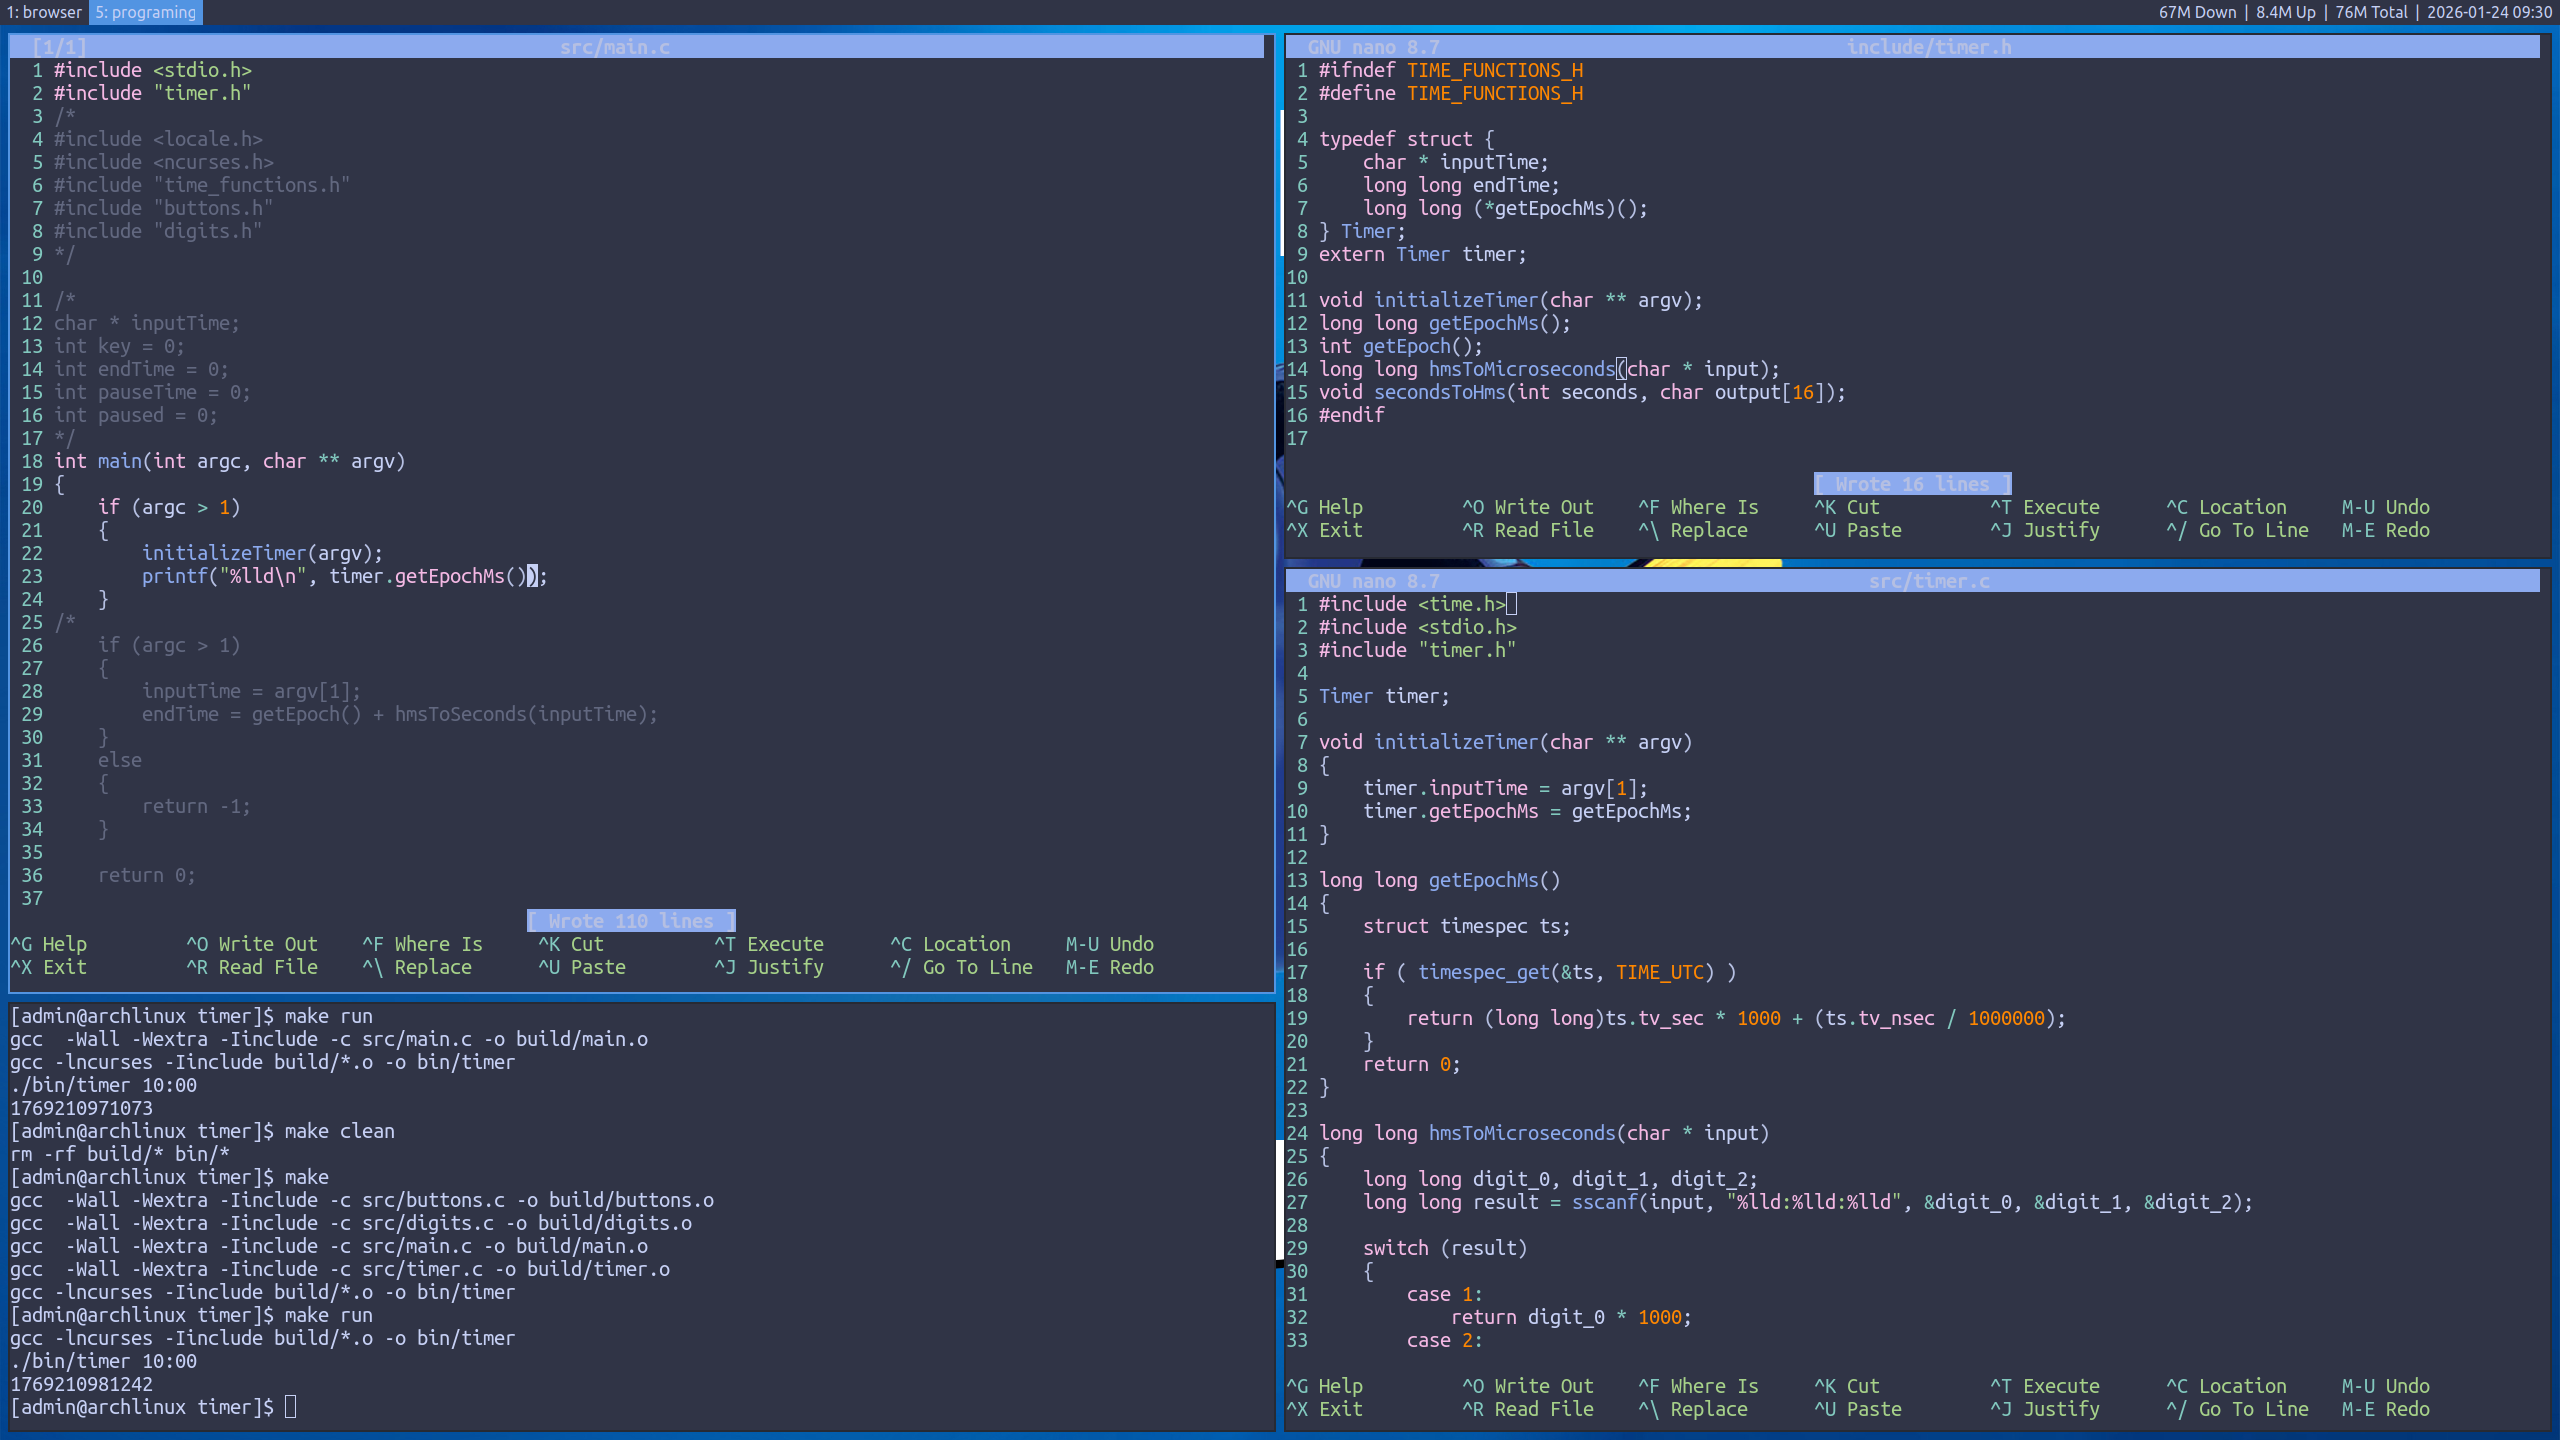This screenshot has width=2560, height=1440.
Task: Focus the include/timer.h title bar
Action: pyautogui.click(x=1928, y=47)
